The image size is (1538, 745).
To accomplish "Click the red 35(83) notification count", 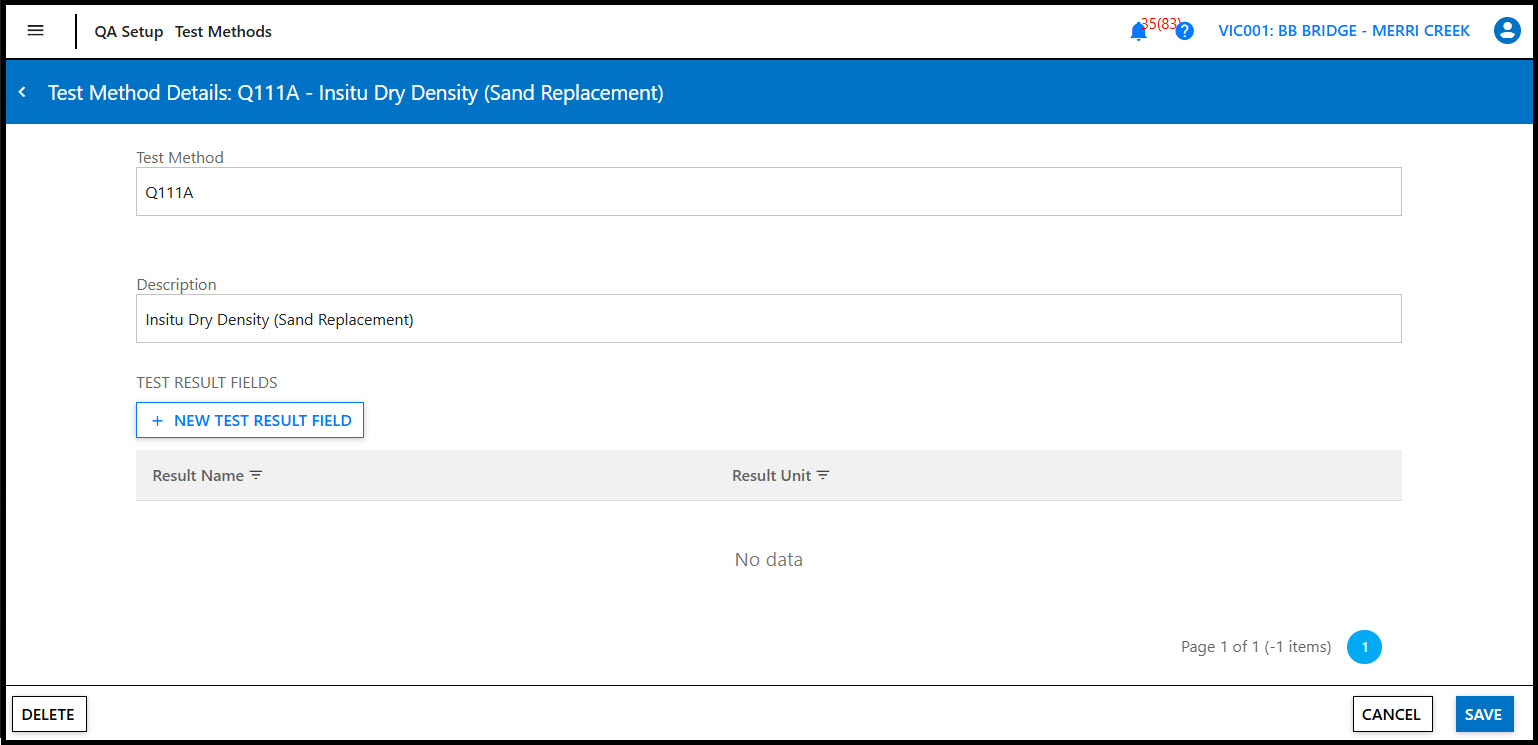I will point(1161,23).
